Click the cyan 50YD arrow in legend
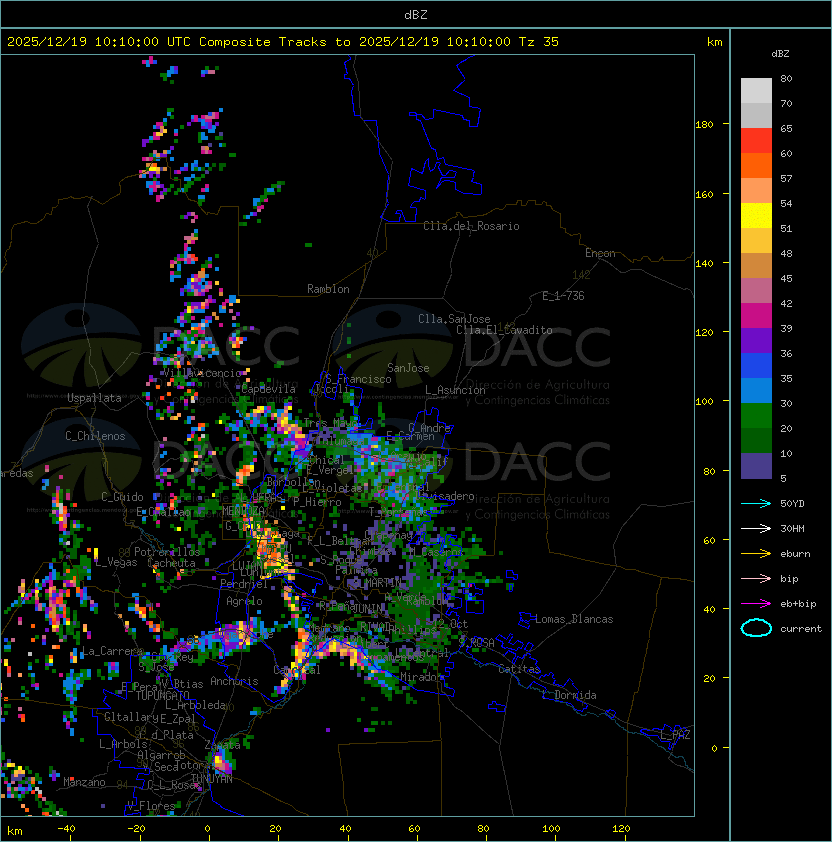832x842 pixels. click(x=756, y=504)
